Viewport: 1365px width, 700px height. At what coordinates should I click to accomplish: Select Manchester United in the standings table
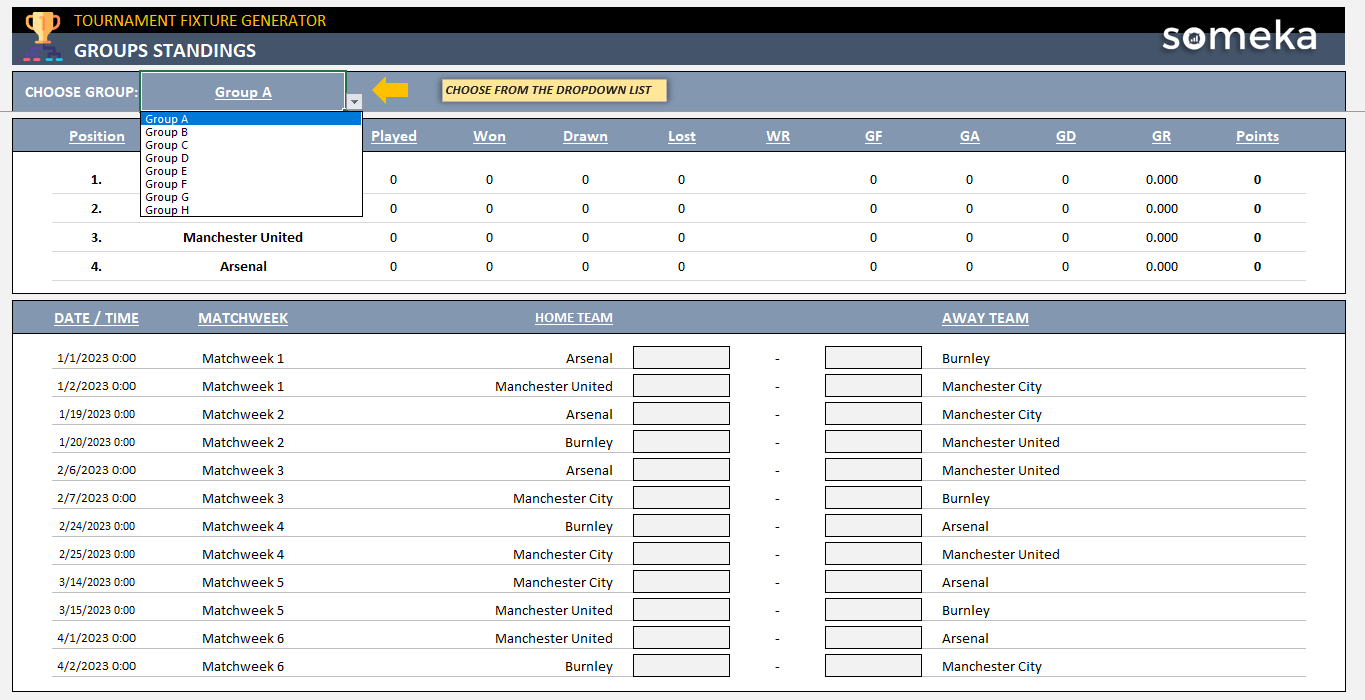pyautogui.click(x=242, y=237)
